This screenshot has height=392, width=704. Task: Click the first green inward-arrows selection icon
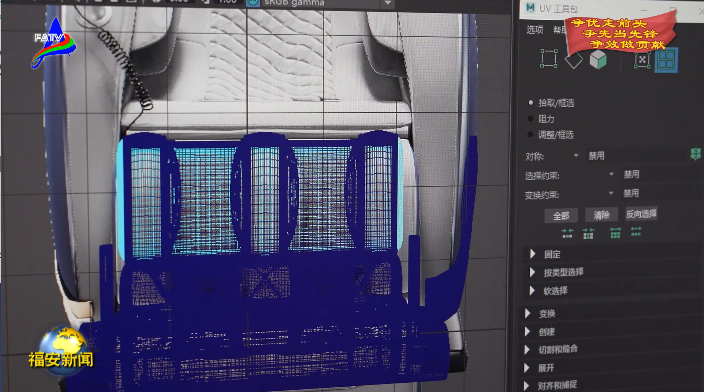567,233
